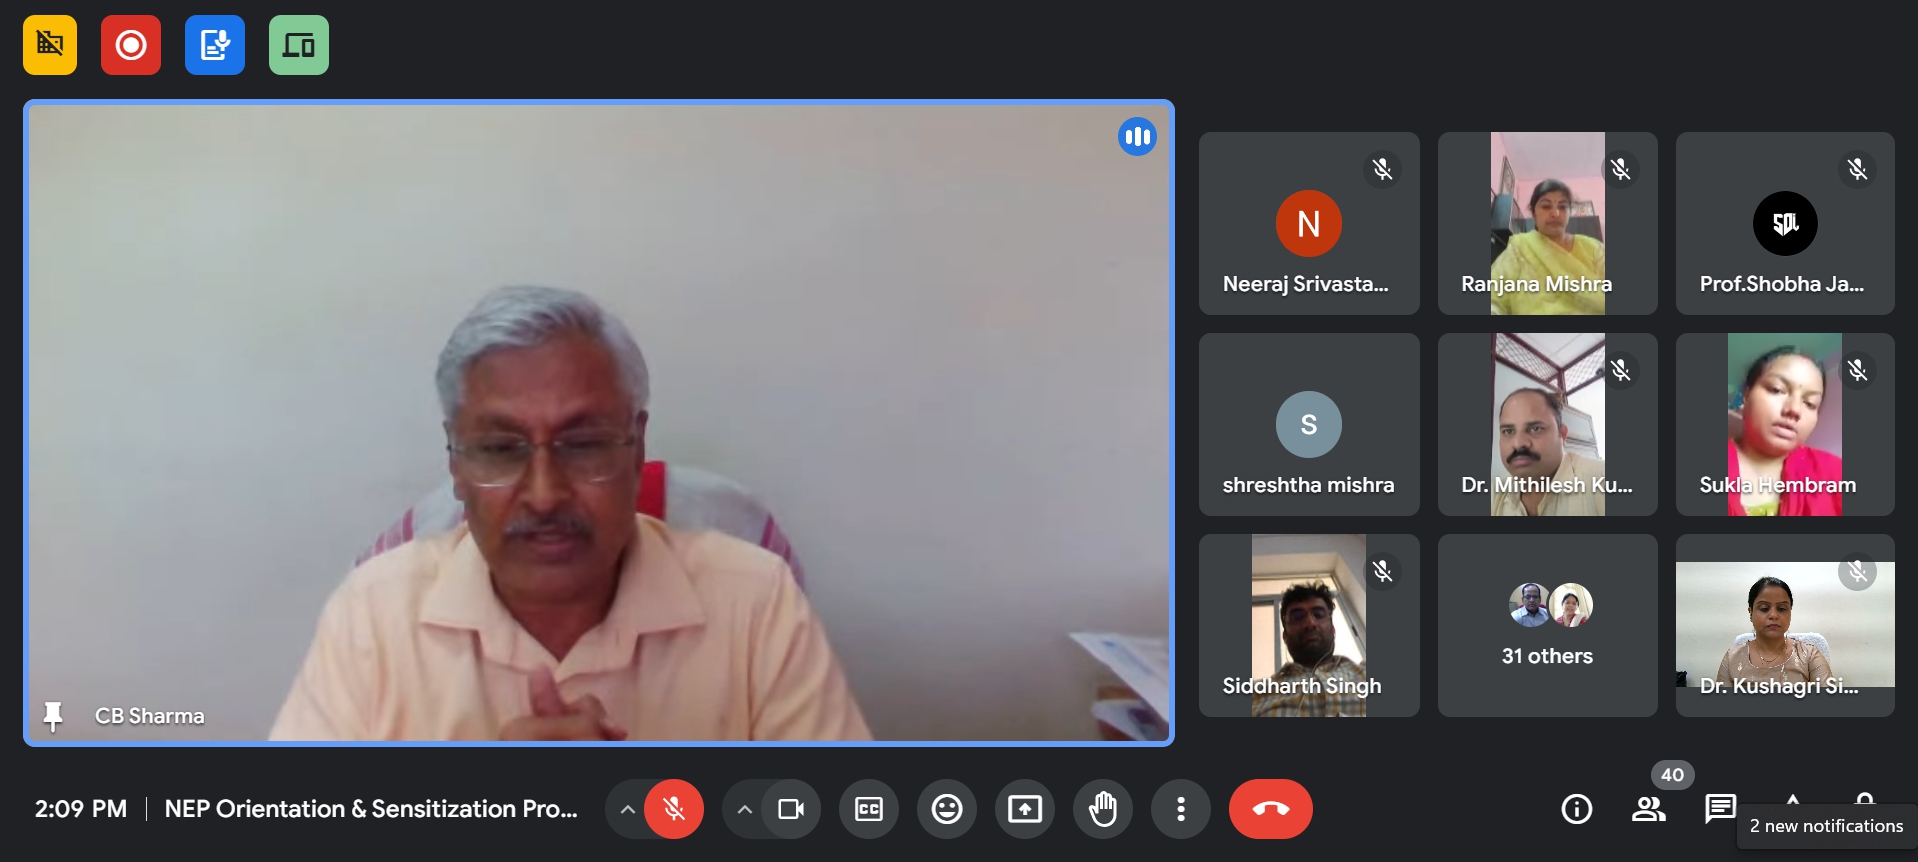Leave the call with red hang-up button

1270,809
